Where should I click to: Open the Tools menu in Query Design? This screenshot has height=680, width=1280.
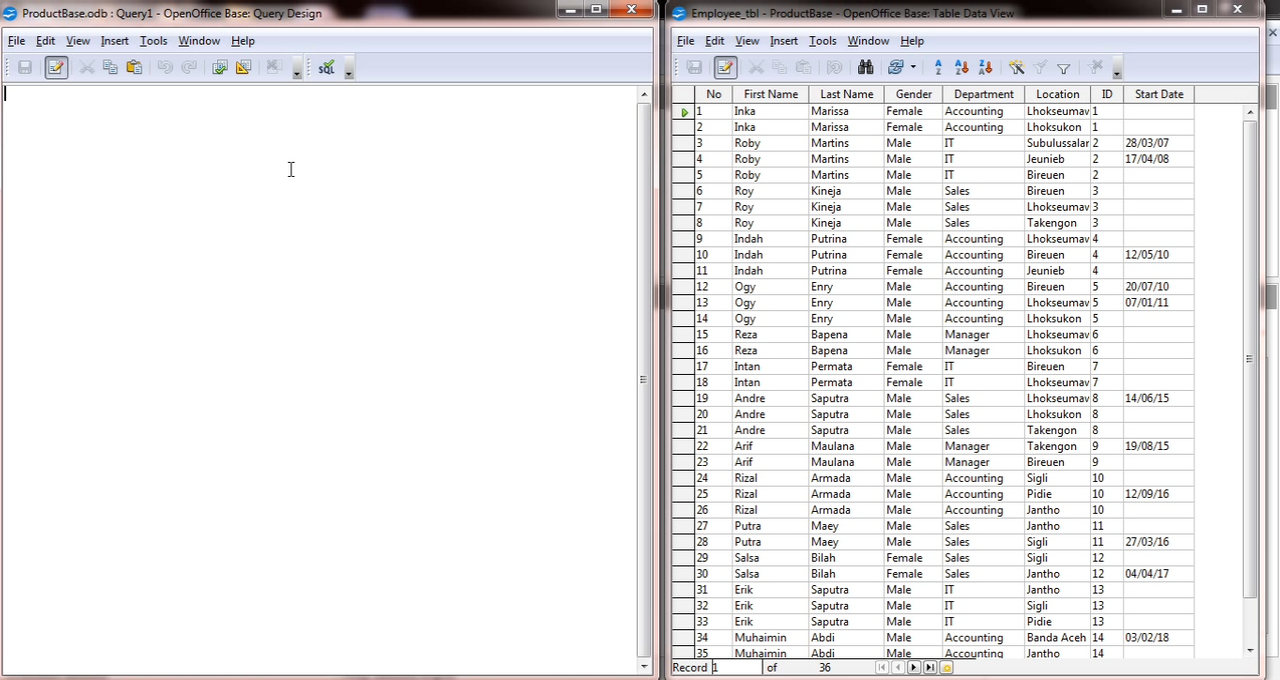click(153, 41)
